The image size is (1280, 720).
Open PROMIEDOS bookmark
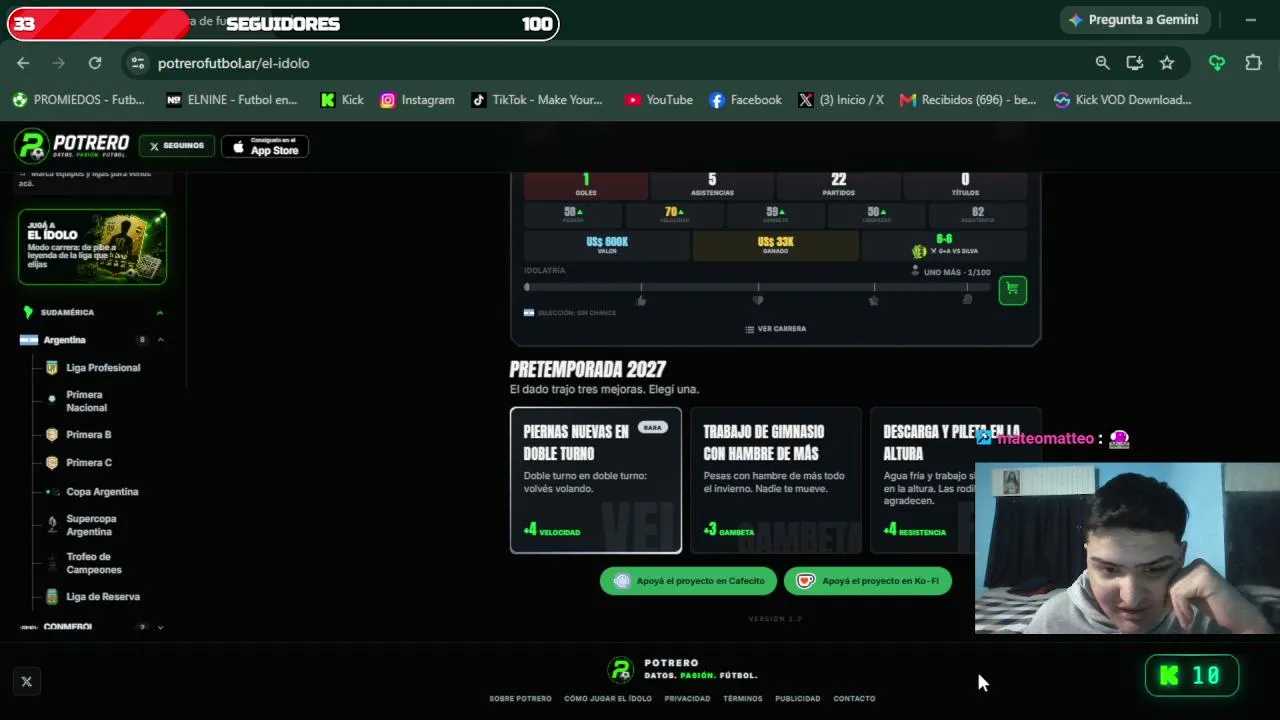coord(79,100)
